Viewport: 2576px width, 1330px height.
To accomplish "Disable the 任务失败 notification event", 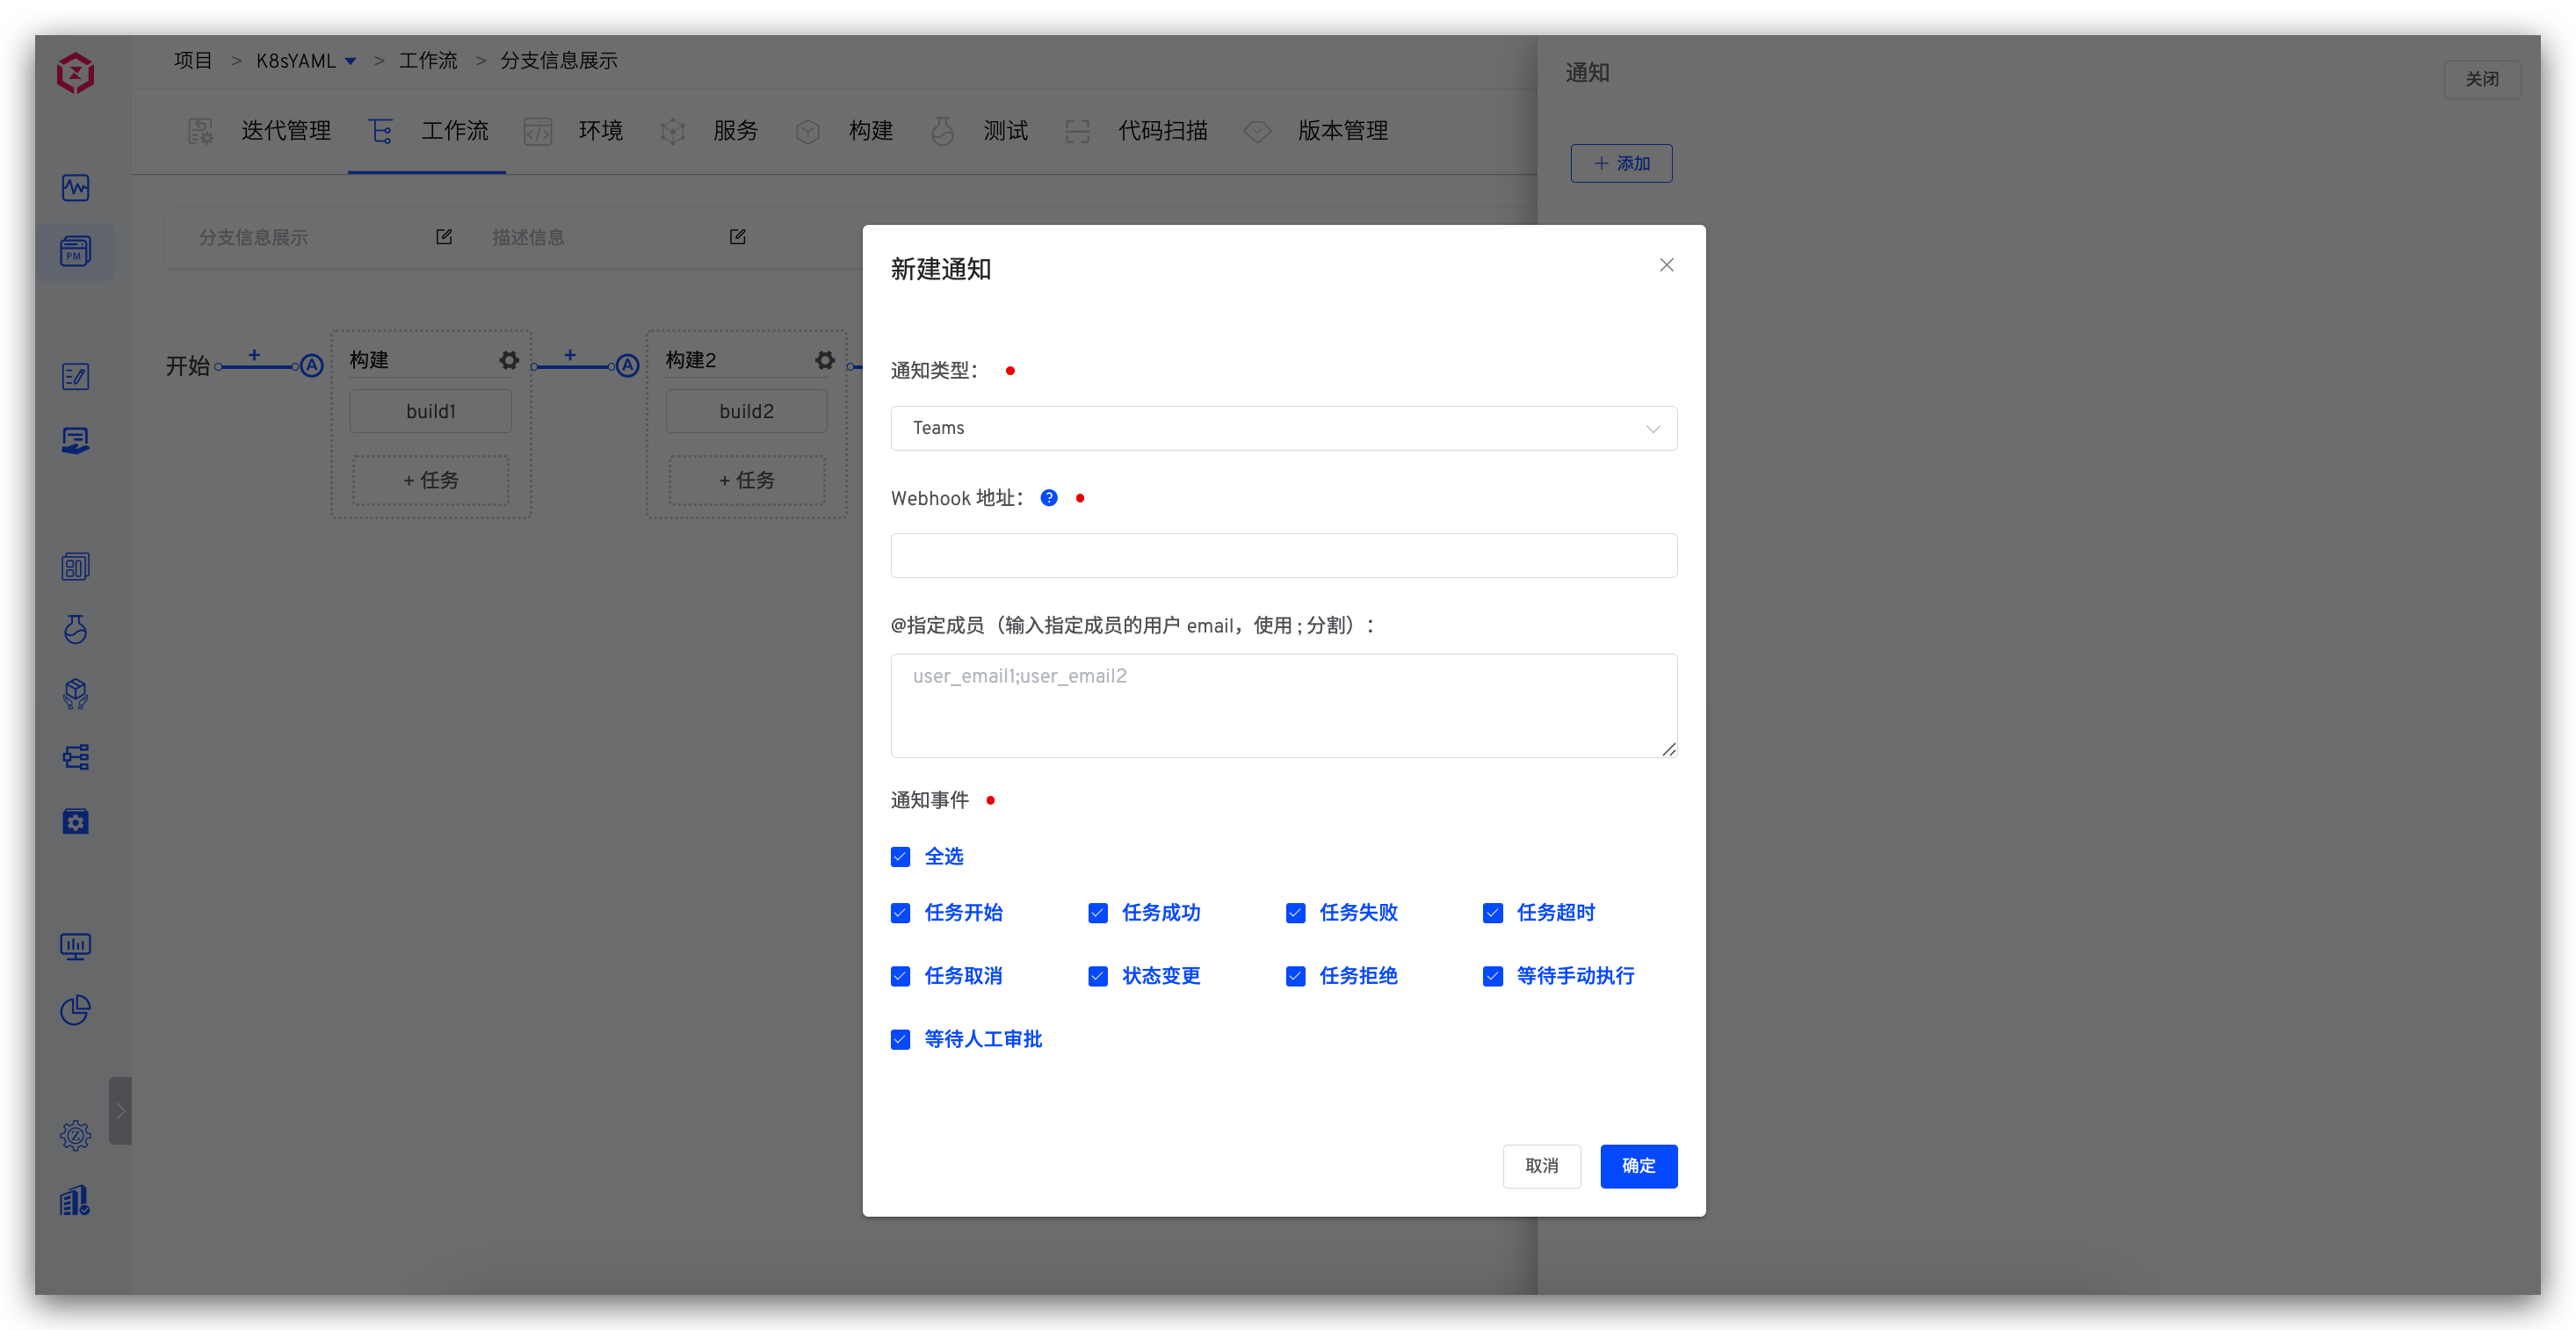I will coord(1295,913).
